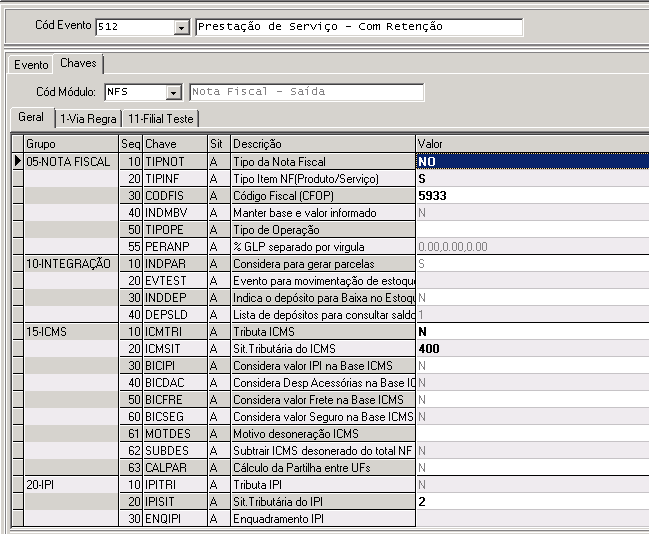The width and height of the screenshot is (649, 534).
Task: Click the CODFIS value 5933 cell
Action: click(x=531, y=195)
